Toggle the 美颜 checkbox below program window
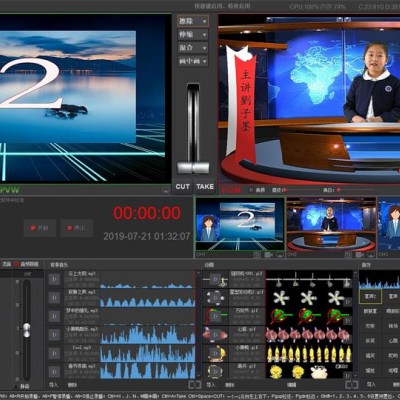This screenshot has width=400, height=400. [251, 190]
